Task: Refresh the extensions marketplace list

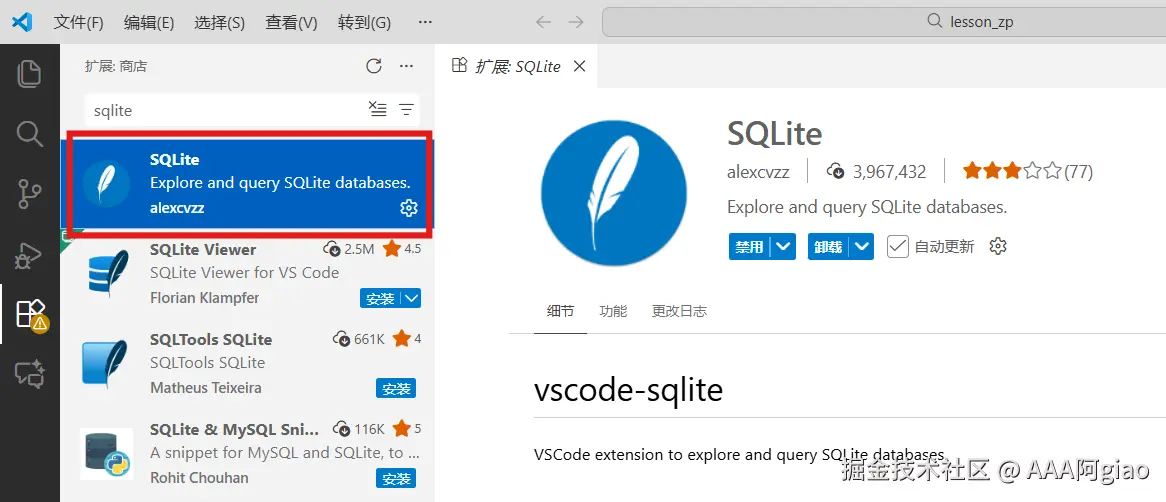Action: [x=374, y=66]
